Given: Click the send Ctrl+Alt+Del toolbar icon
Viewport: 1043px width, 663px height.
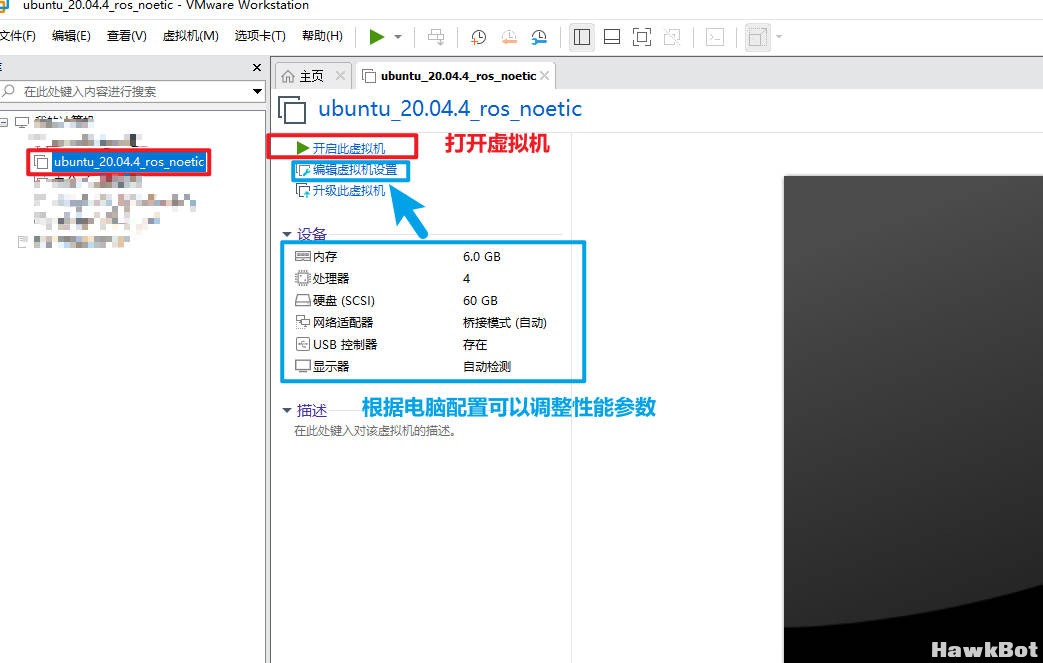Looking at the screenshot, I should click(436, 37).
